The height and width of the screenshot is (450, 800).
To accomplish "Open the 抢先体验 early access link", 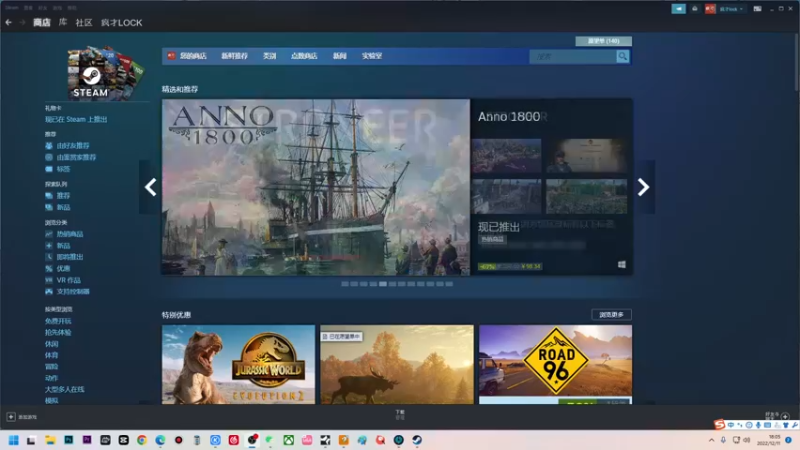I will tap(58, 332).
